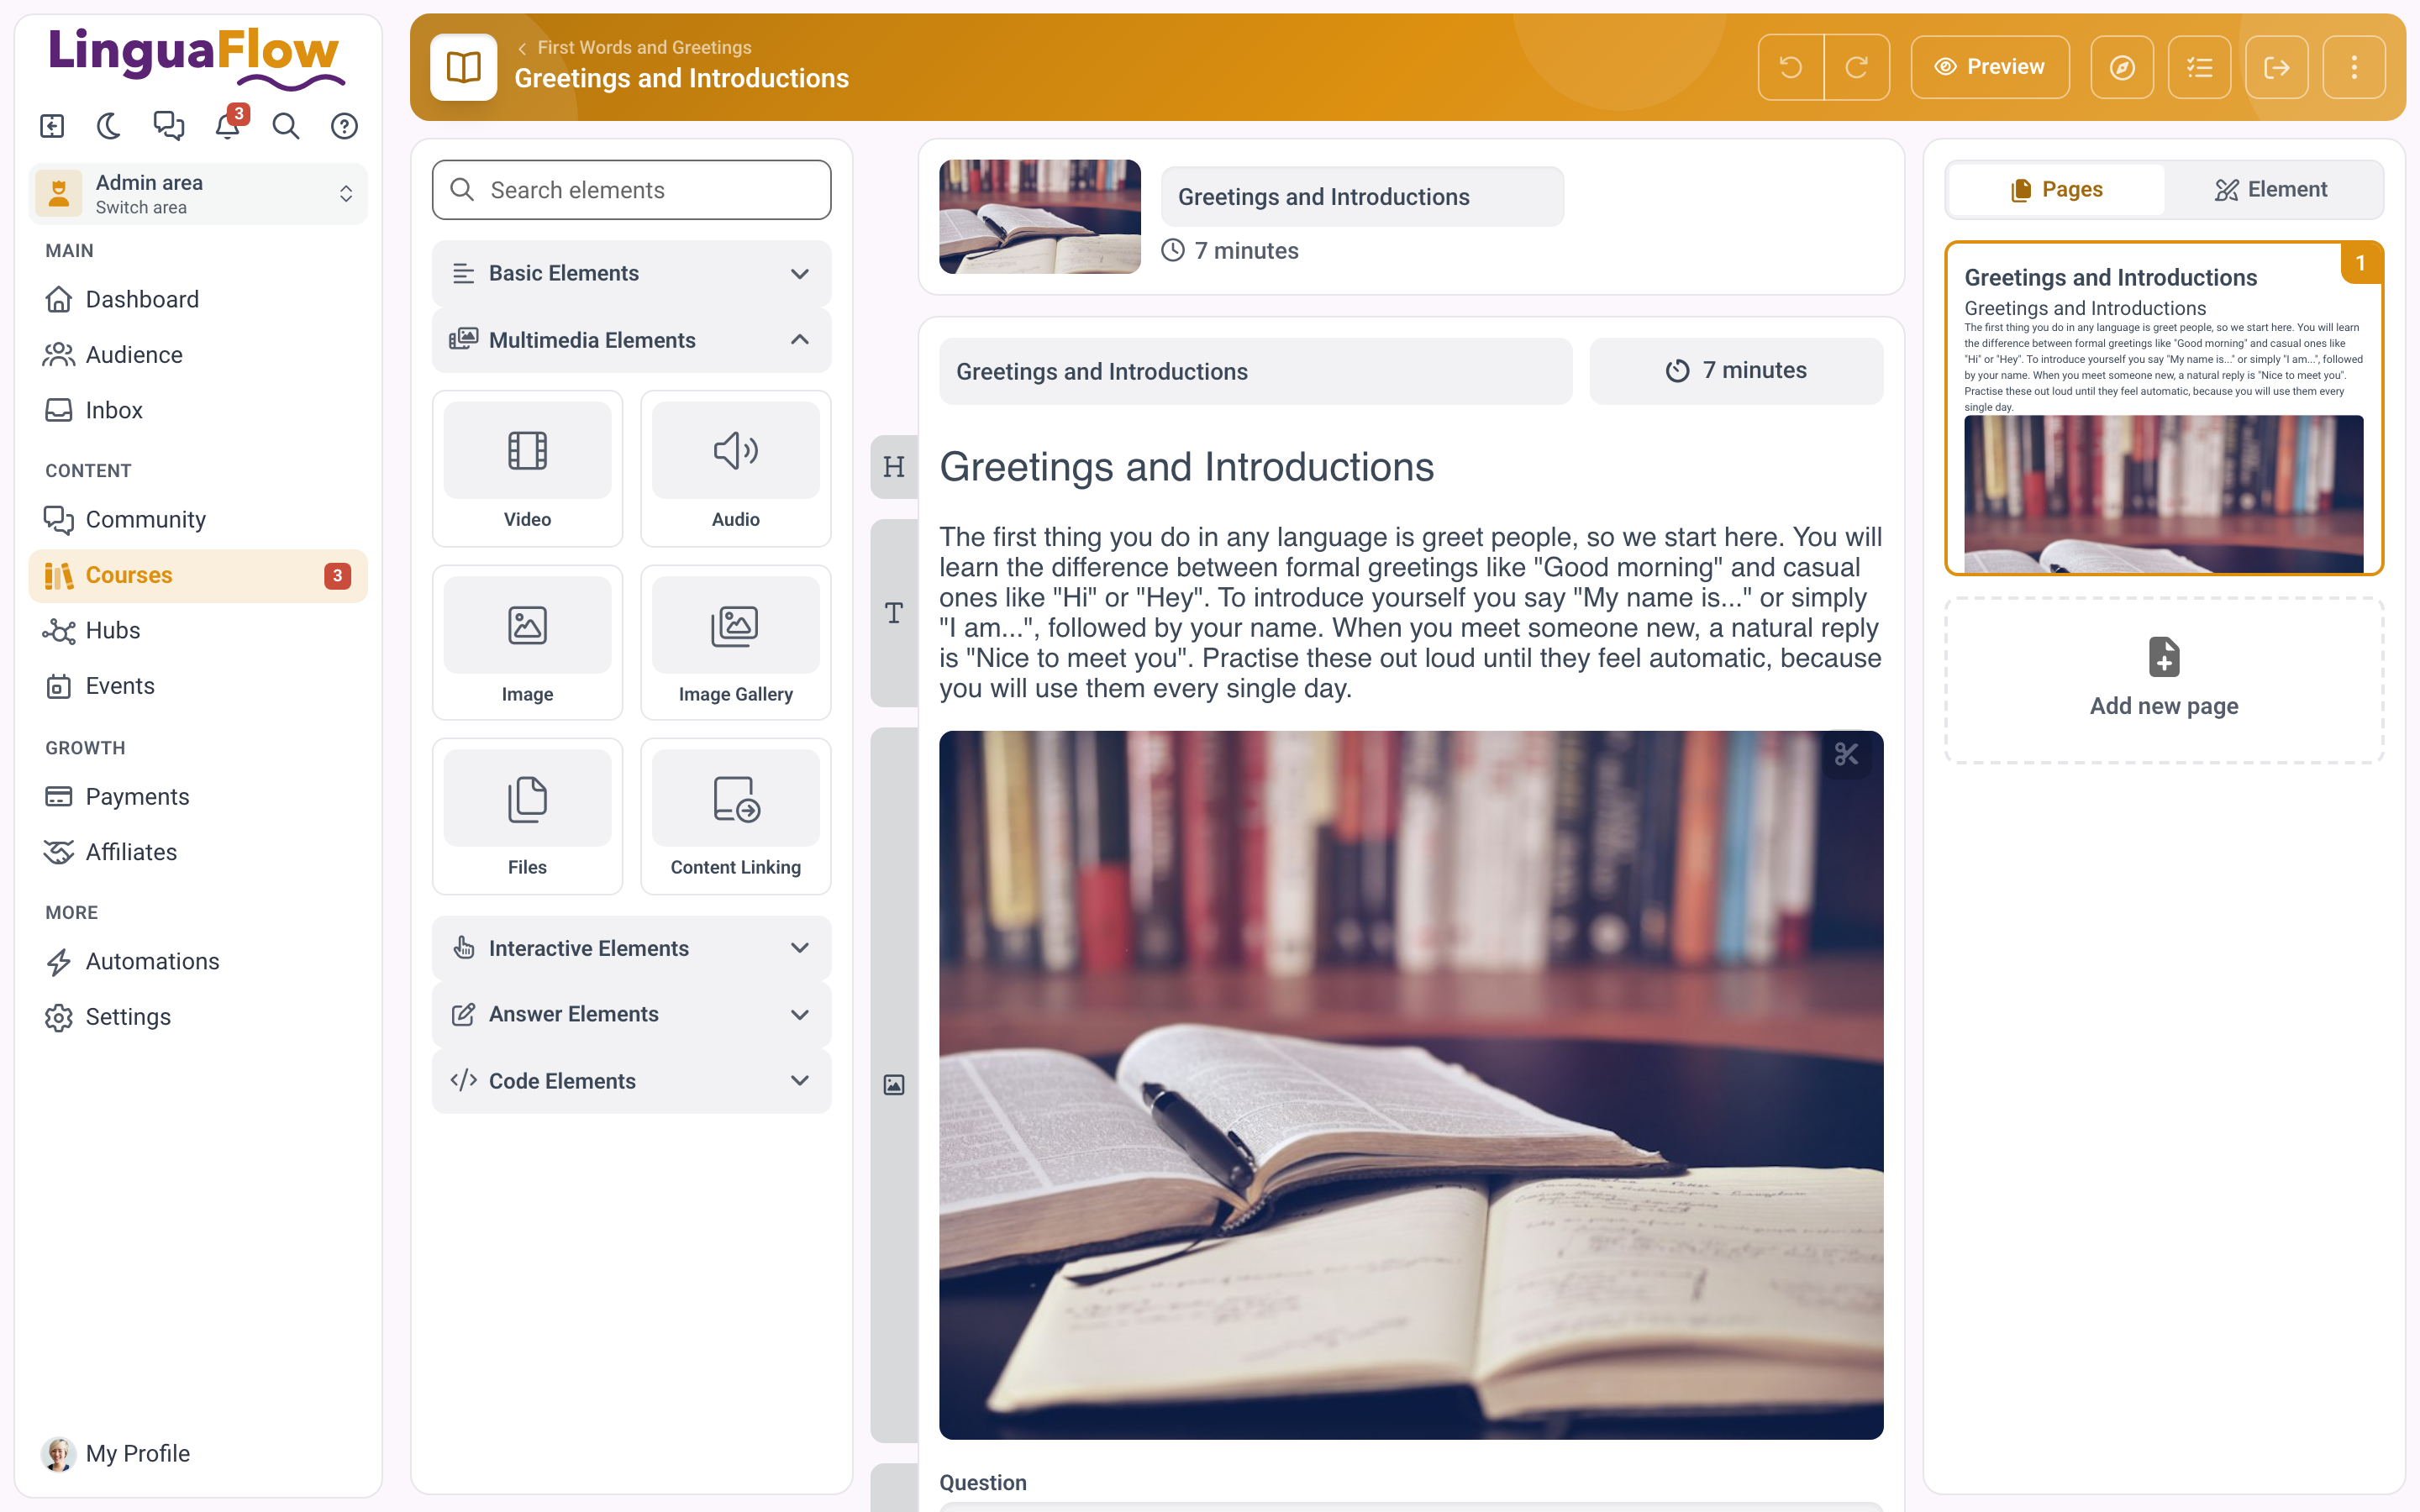Select the text block T handle

point(894,613)
